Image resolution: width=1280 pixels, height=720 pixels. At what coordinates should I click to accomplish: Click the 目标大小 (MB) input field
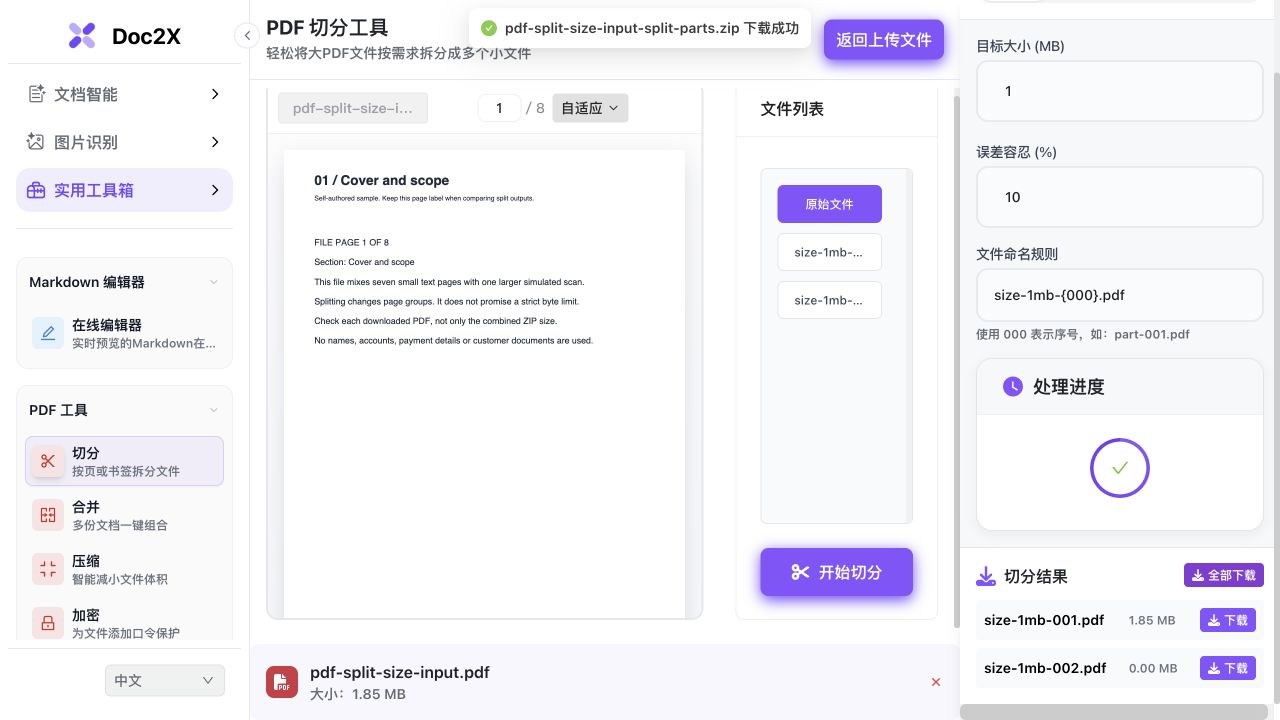[x=1119, y=91]
